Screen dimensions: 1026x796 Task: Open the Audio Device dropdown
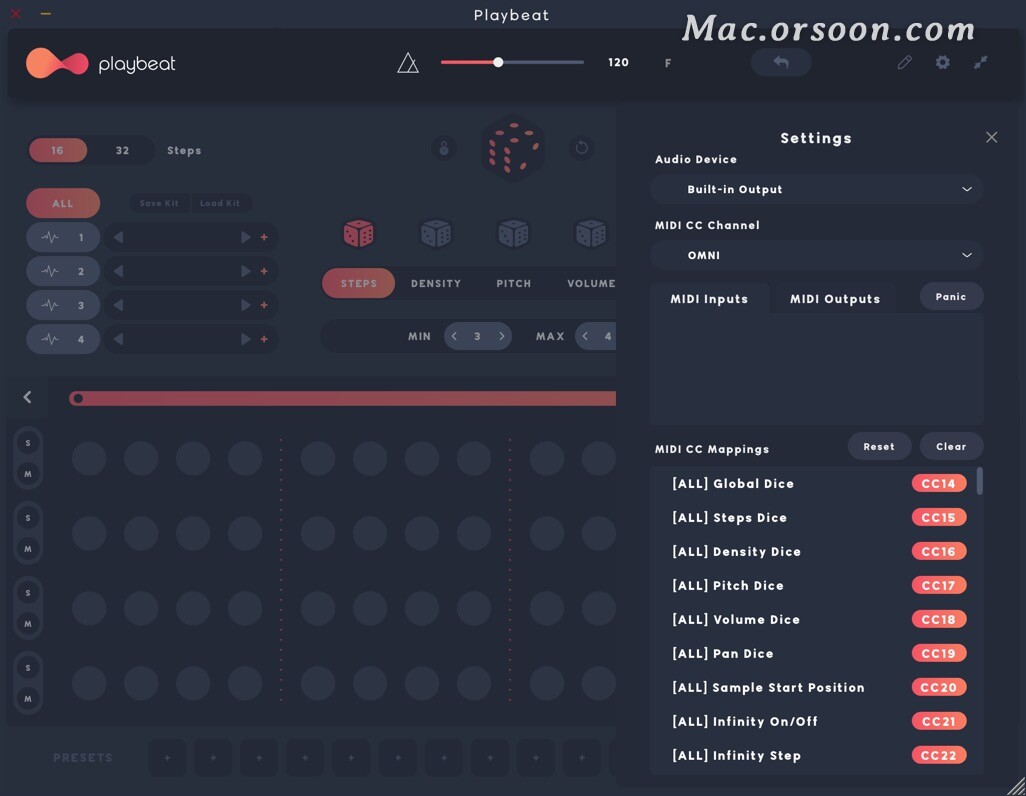(817, 189)
